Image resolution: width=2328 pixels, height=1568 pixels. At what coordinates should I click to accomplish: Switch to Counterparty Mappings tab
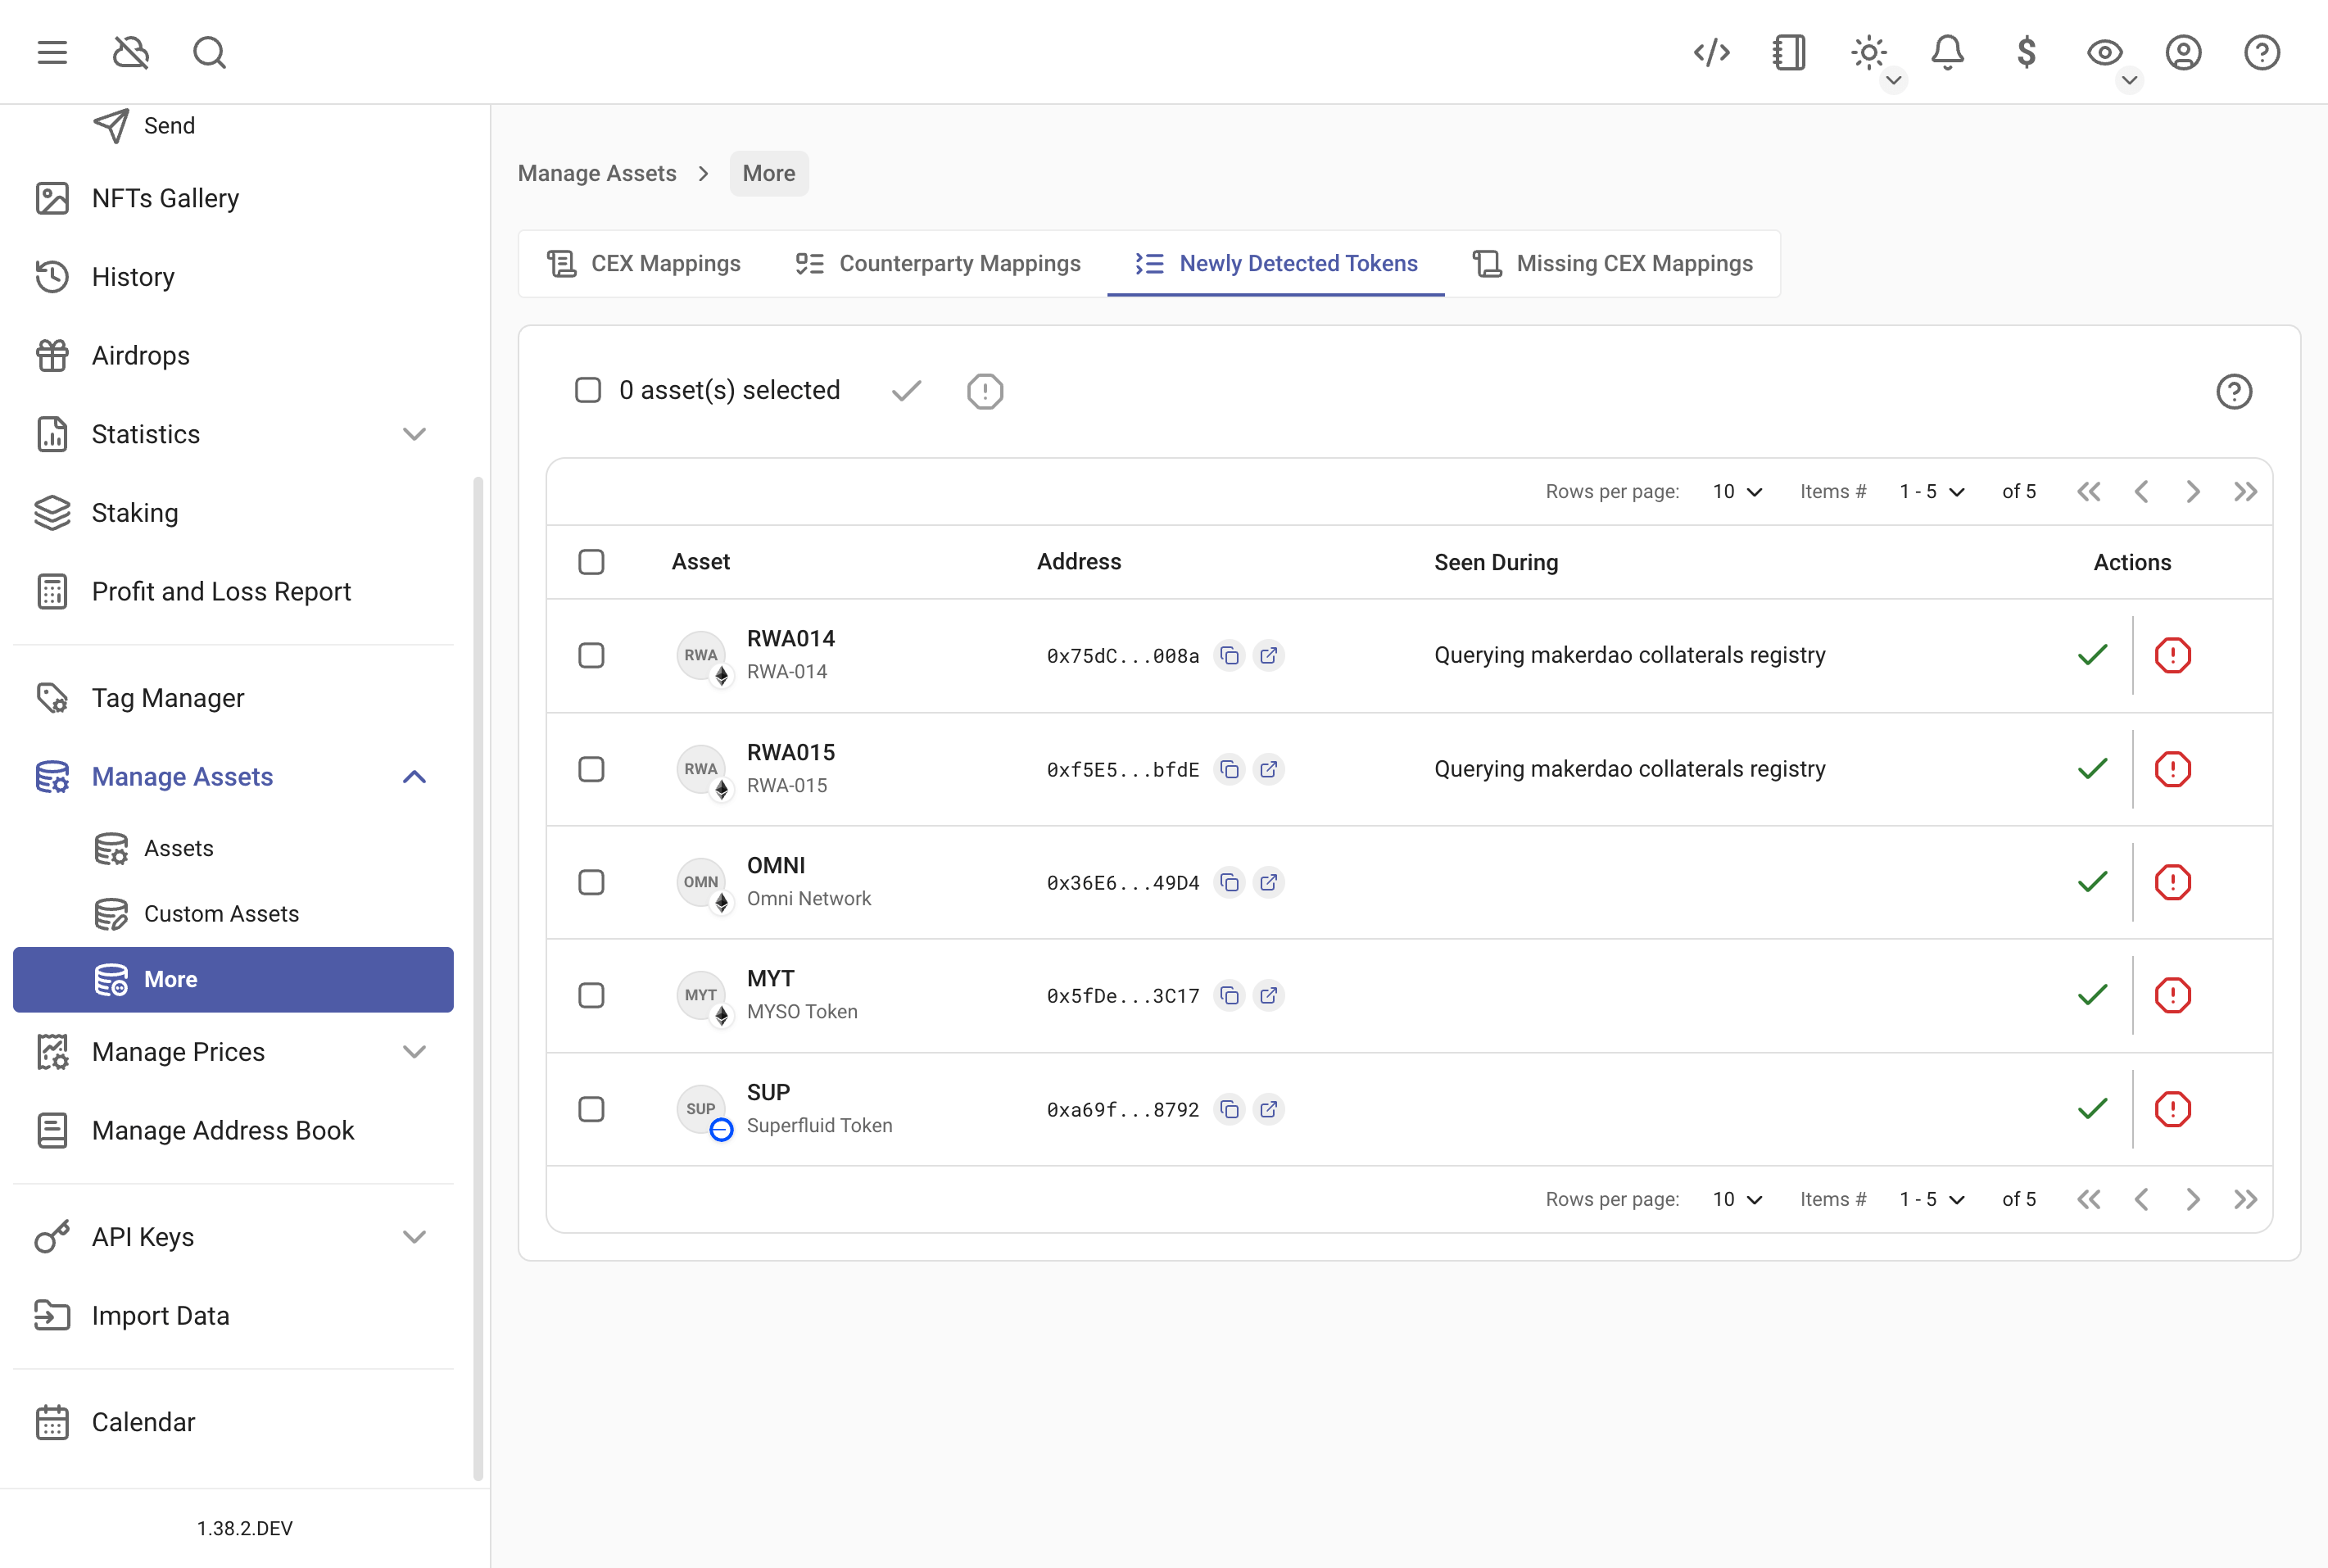click(938, 263)
